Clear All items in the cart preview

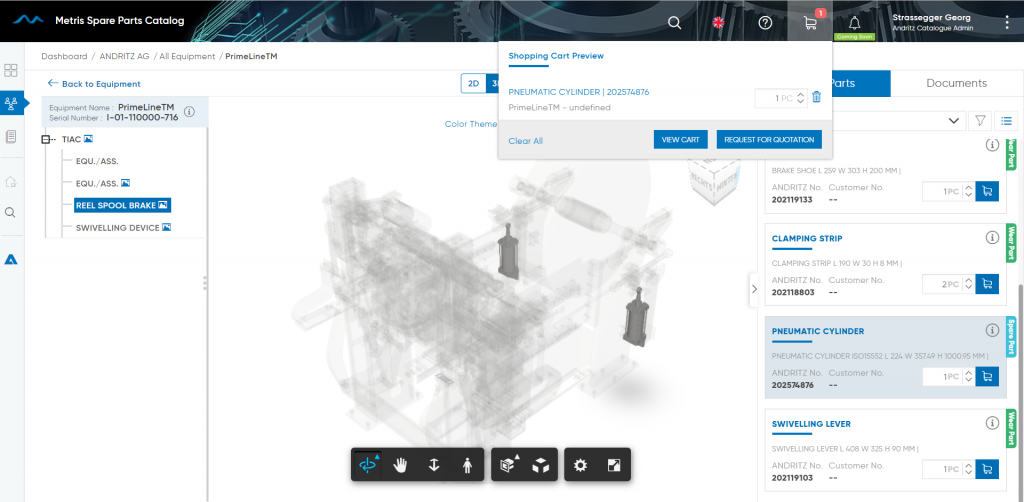[525, 140]
